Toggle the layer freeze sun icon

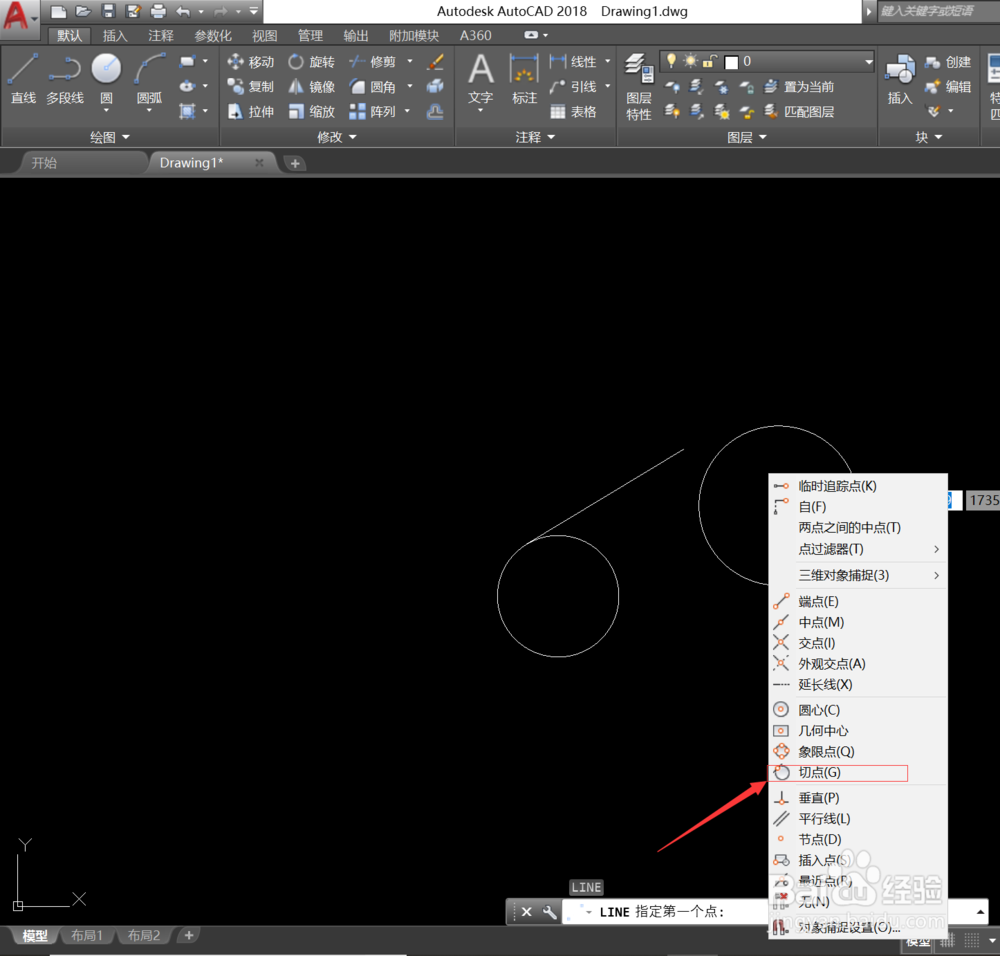coord(691,61)
